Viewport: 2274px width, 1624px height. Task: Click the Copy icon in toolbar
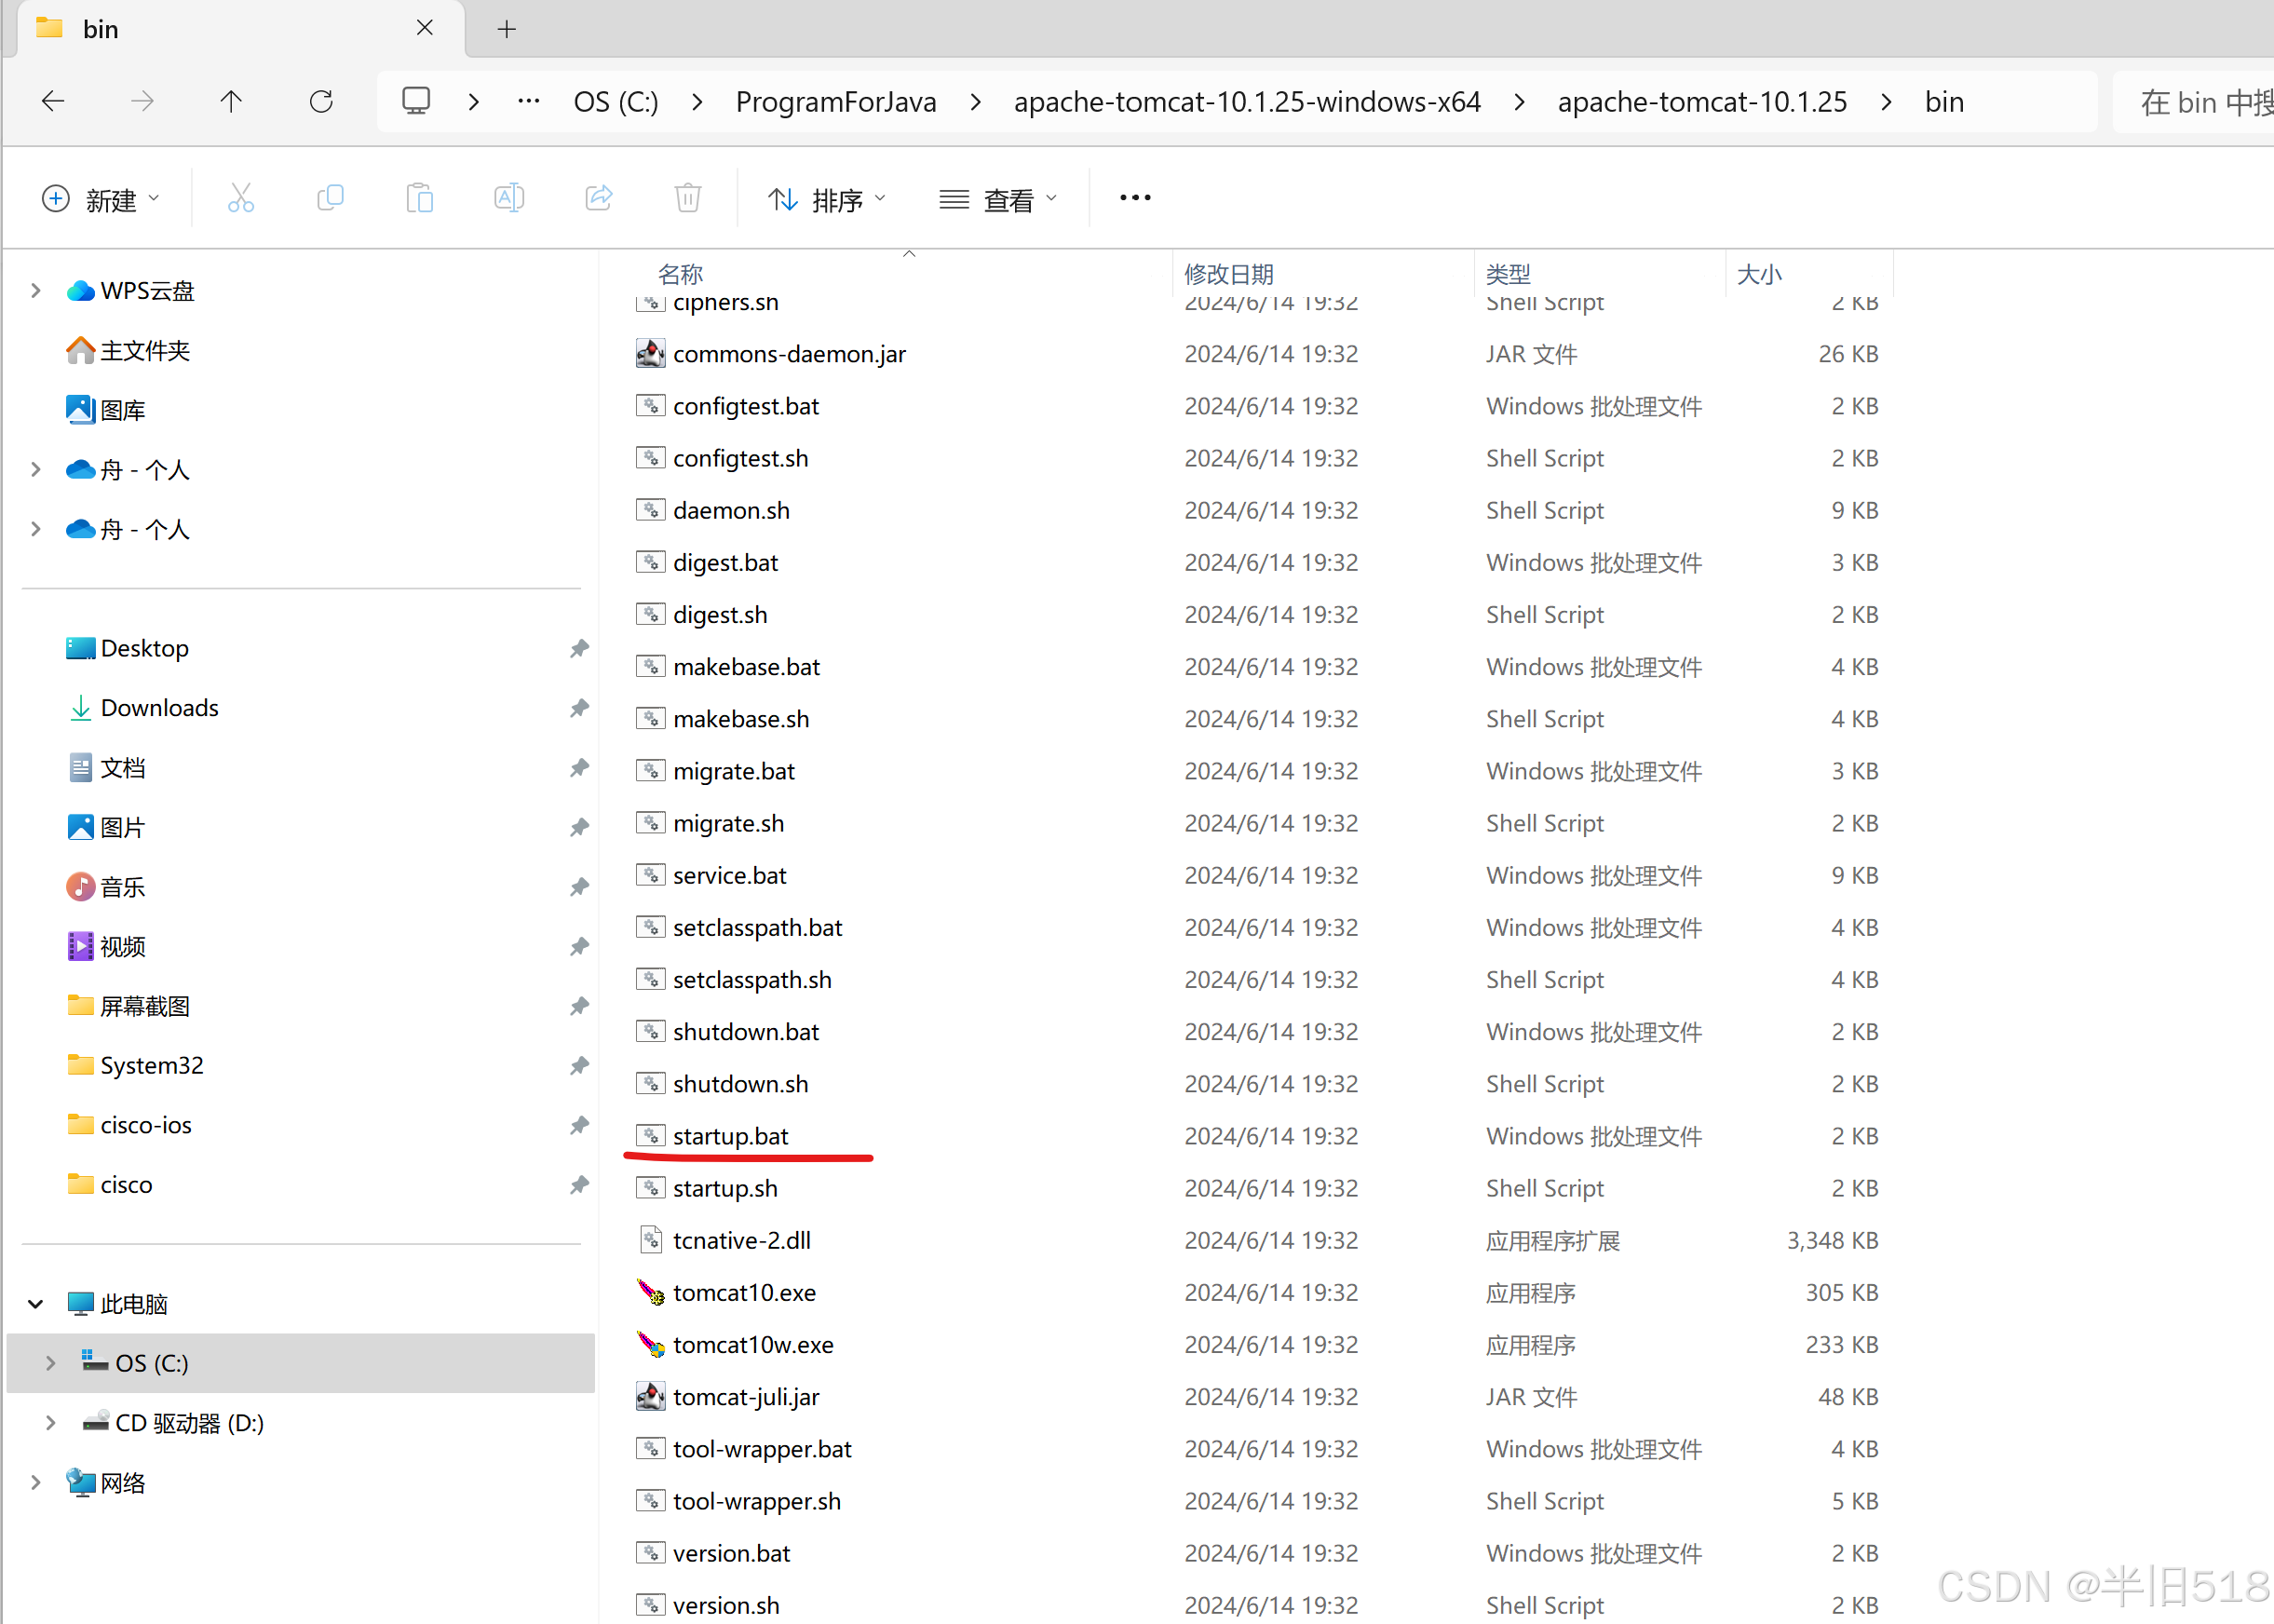pyautogui.click(x=330, y=199)
